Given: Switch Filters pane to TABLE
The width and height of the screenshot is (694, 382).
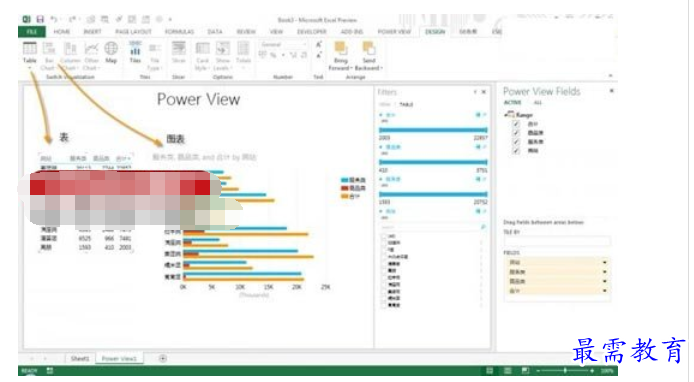Looking at the screenshot, I should coord(406,104).
